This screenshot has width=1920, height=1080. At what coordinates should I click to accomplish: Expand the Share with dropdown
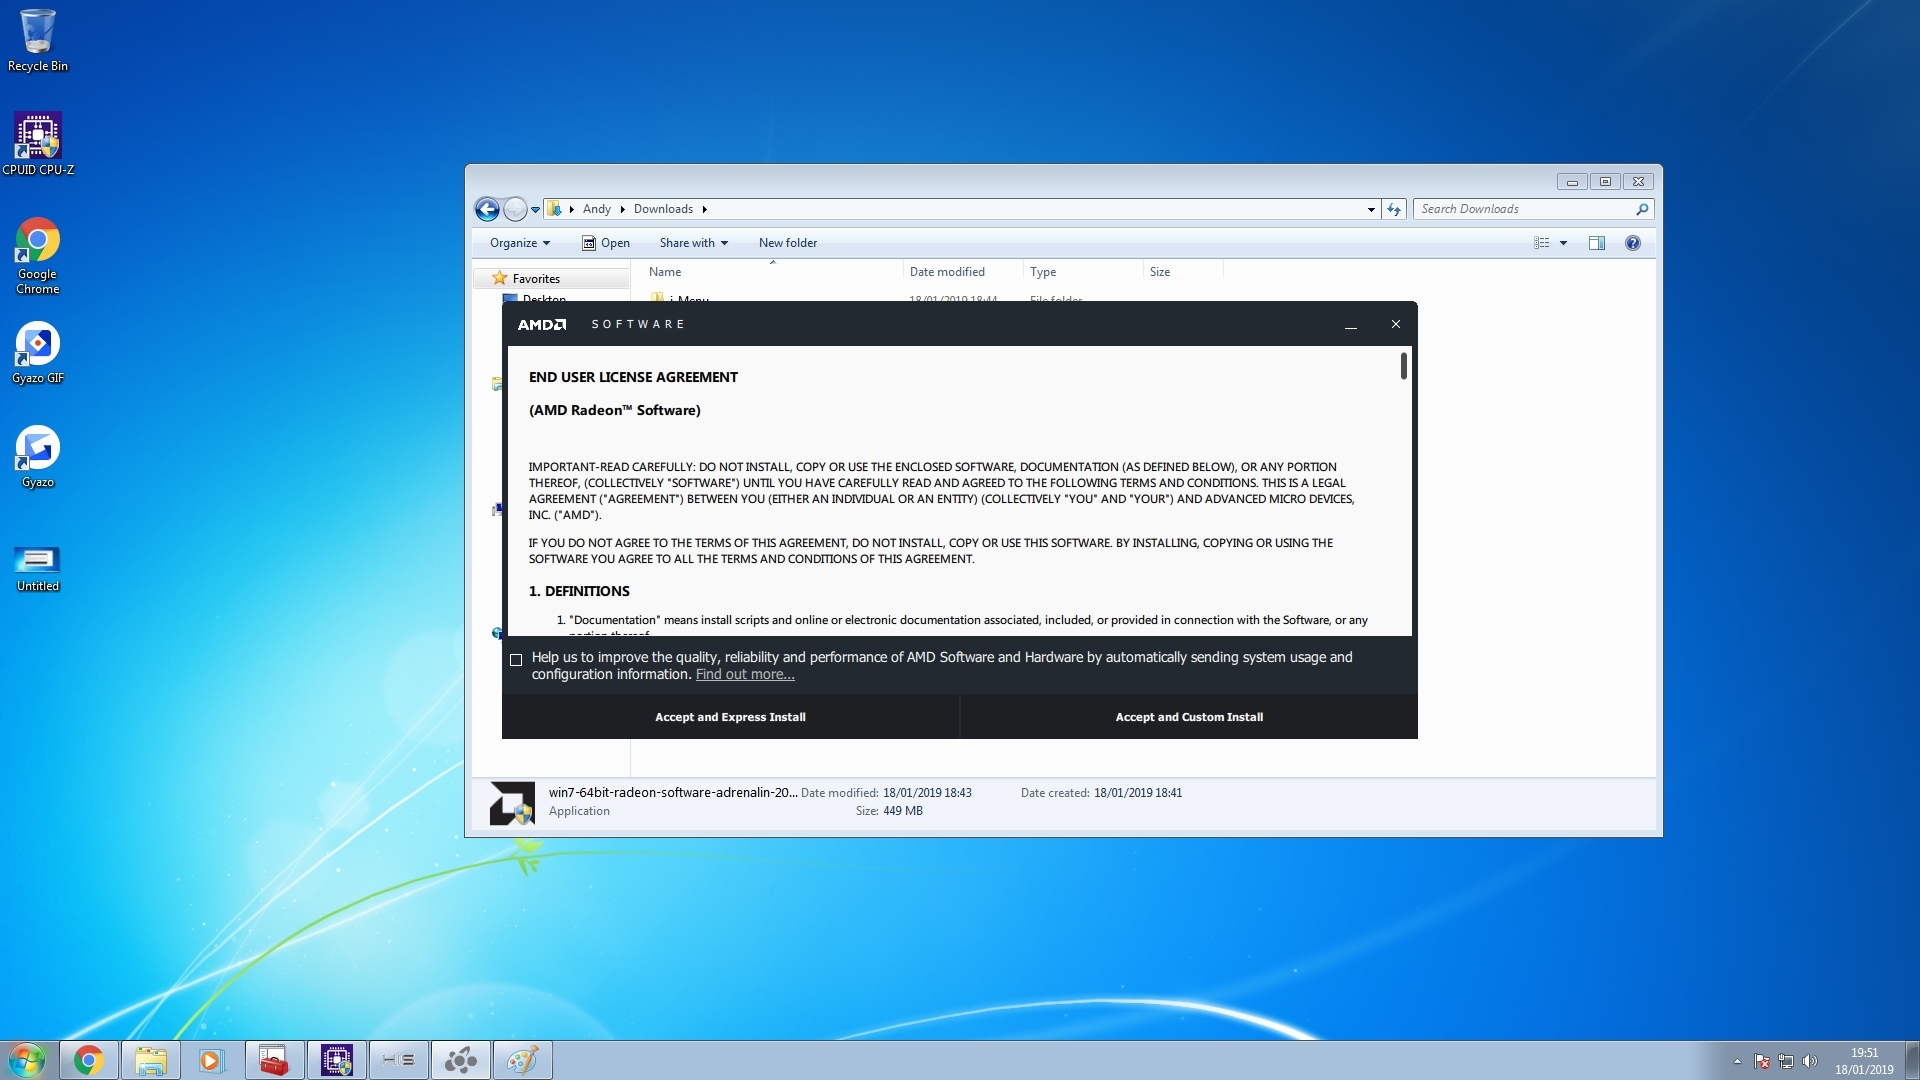click(693, 243)
